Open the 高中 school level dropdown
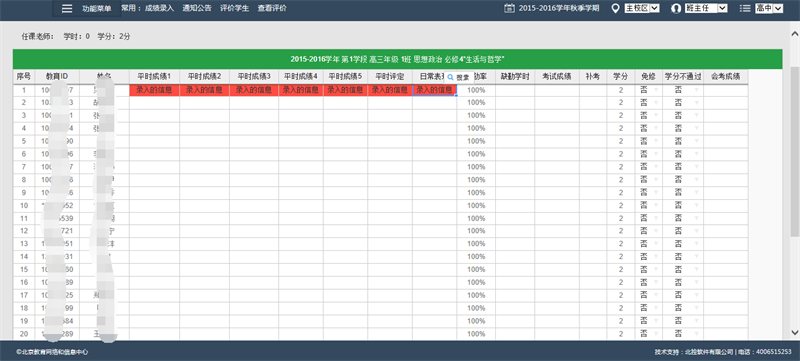 [x=769, y=8]
